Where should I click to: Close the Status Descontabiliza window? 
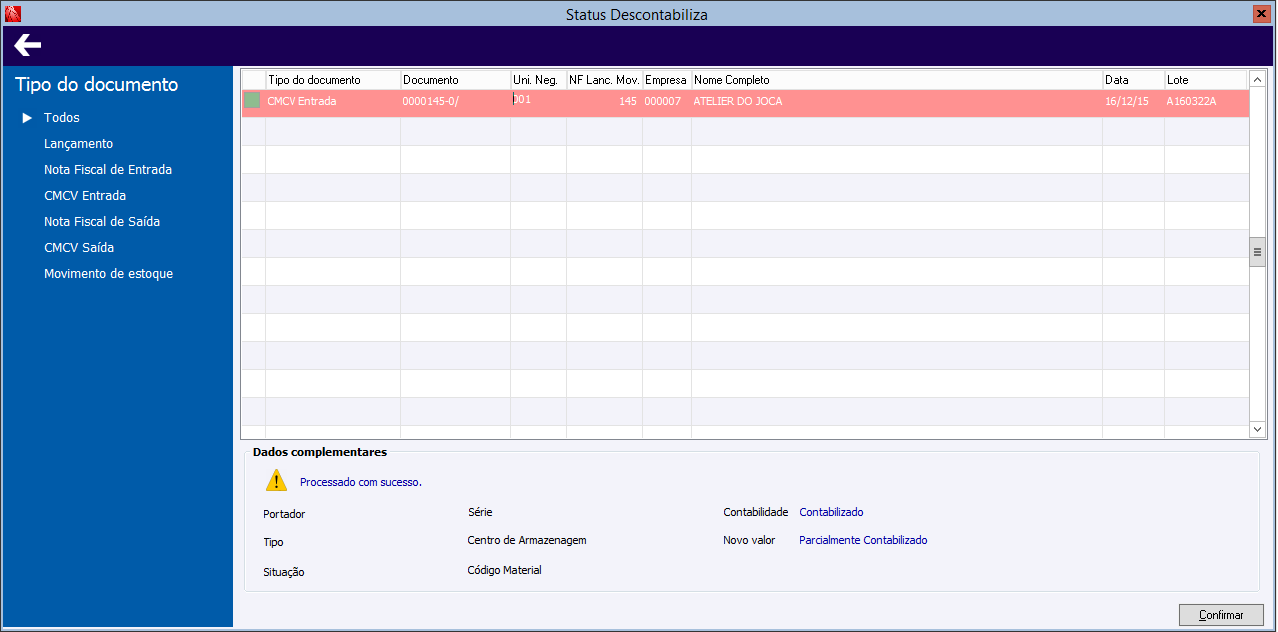(1260, 14)
